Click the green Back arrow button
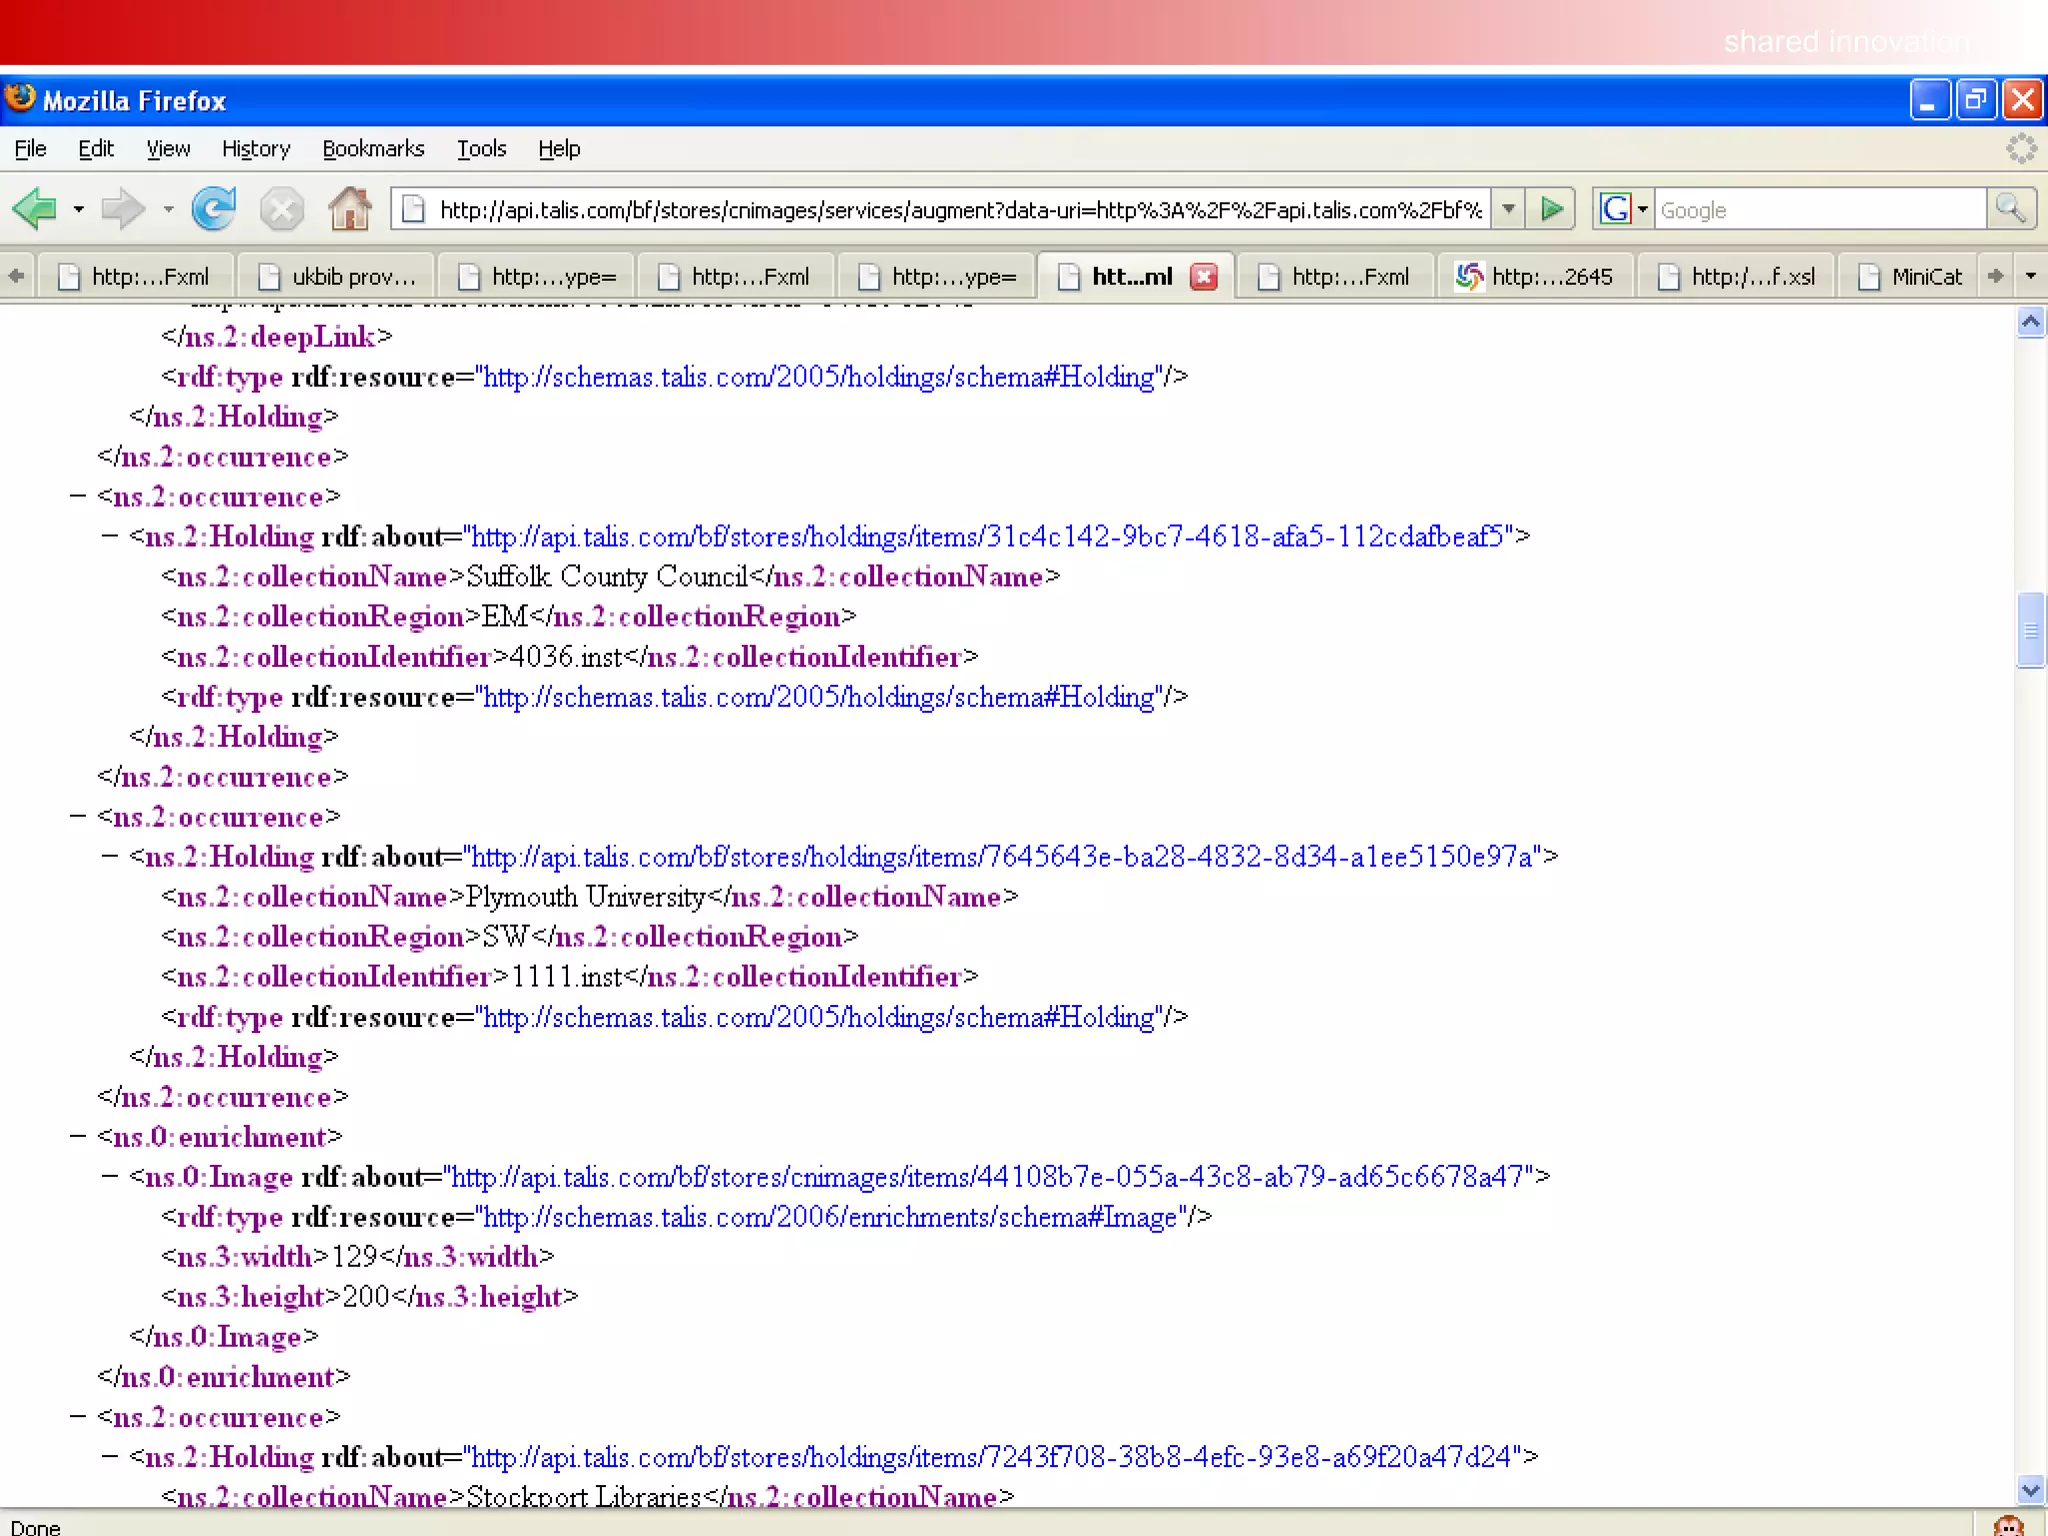Image resolution: width=2048 pixels, height=1536 pixels. 35,209
